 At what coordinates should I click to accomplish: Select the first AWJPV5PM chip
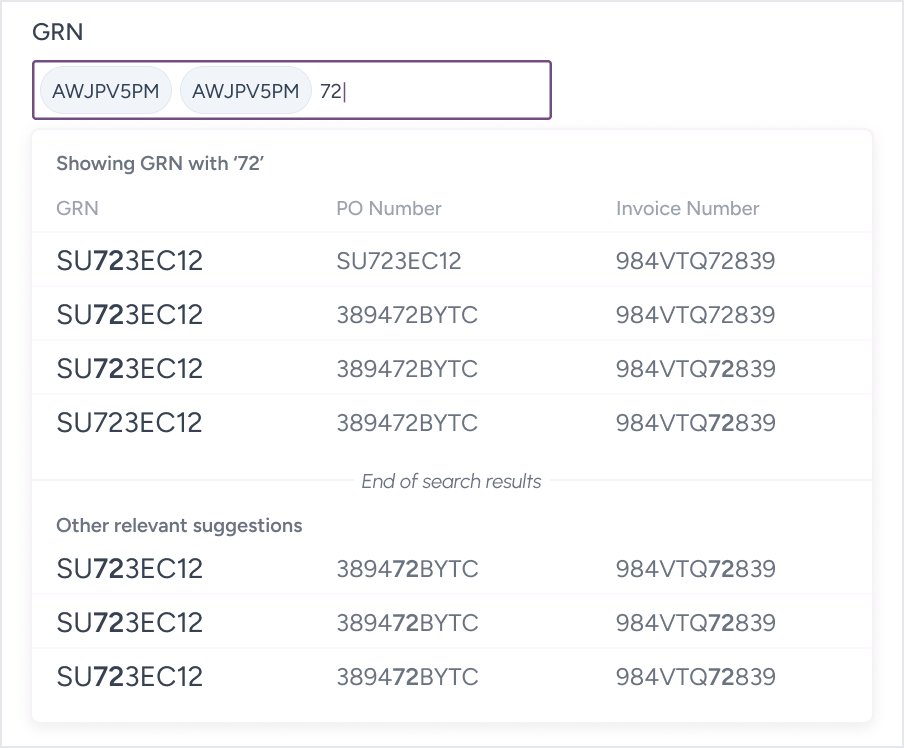coord(106,91)
